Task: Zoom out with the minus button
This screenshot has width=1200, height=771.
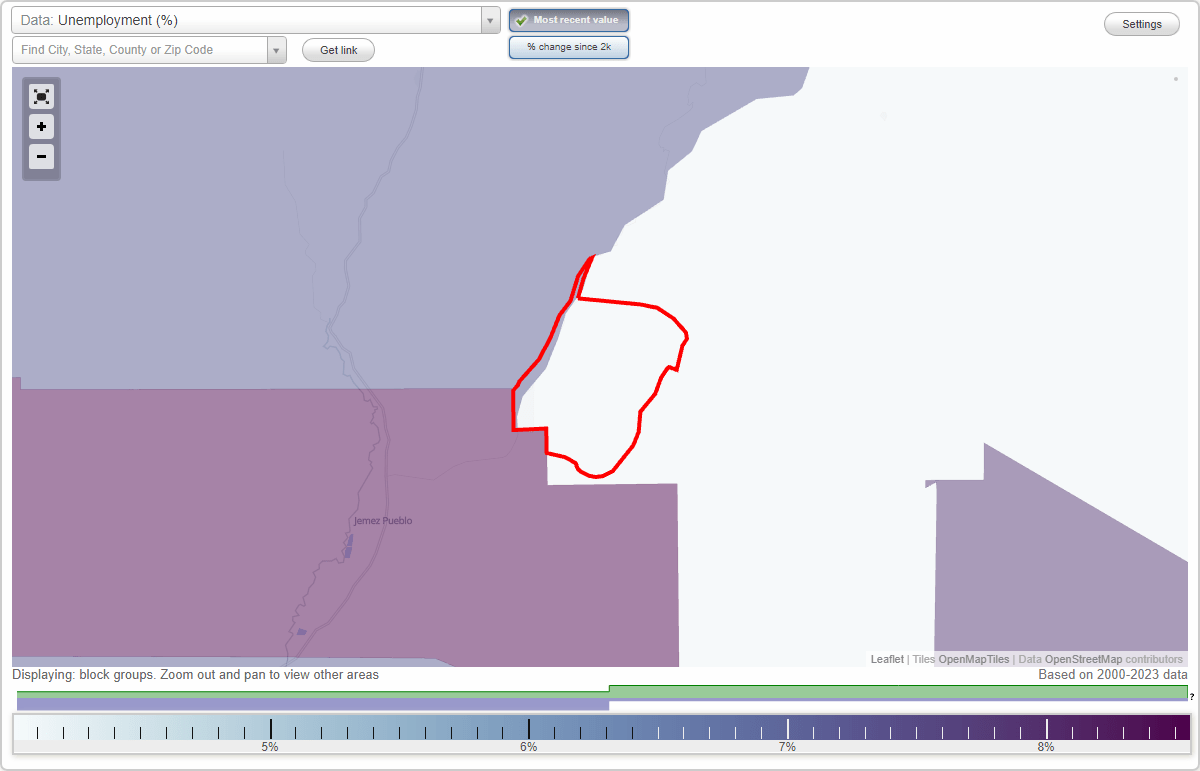Action: (41, 157)
